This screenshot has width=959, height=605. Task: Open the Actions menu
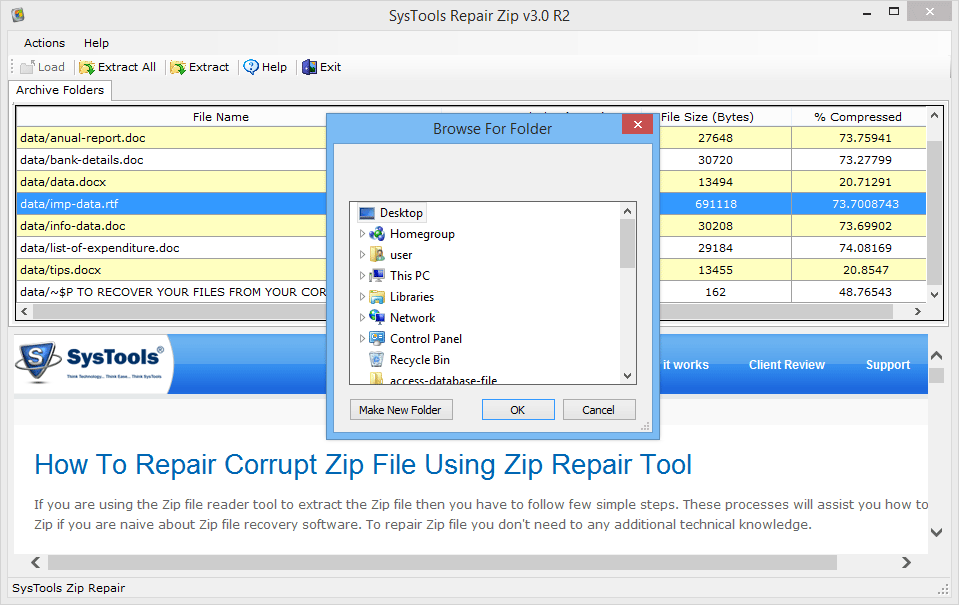(x=44, y=43)
